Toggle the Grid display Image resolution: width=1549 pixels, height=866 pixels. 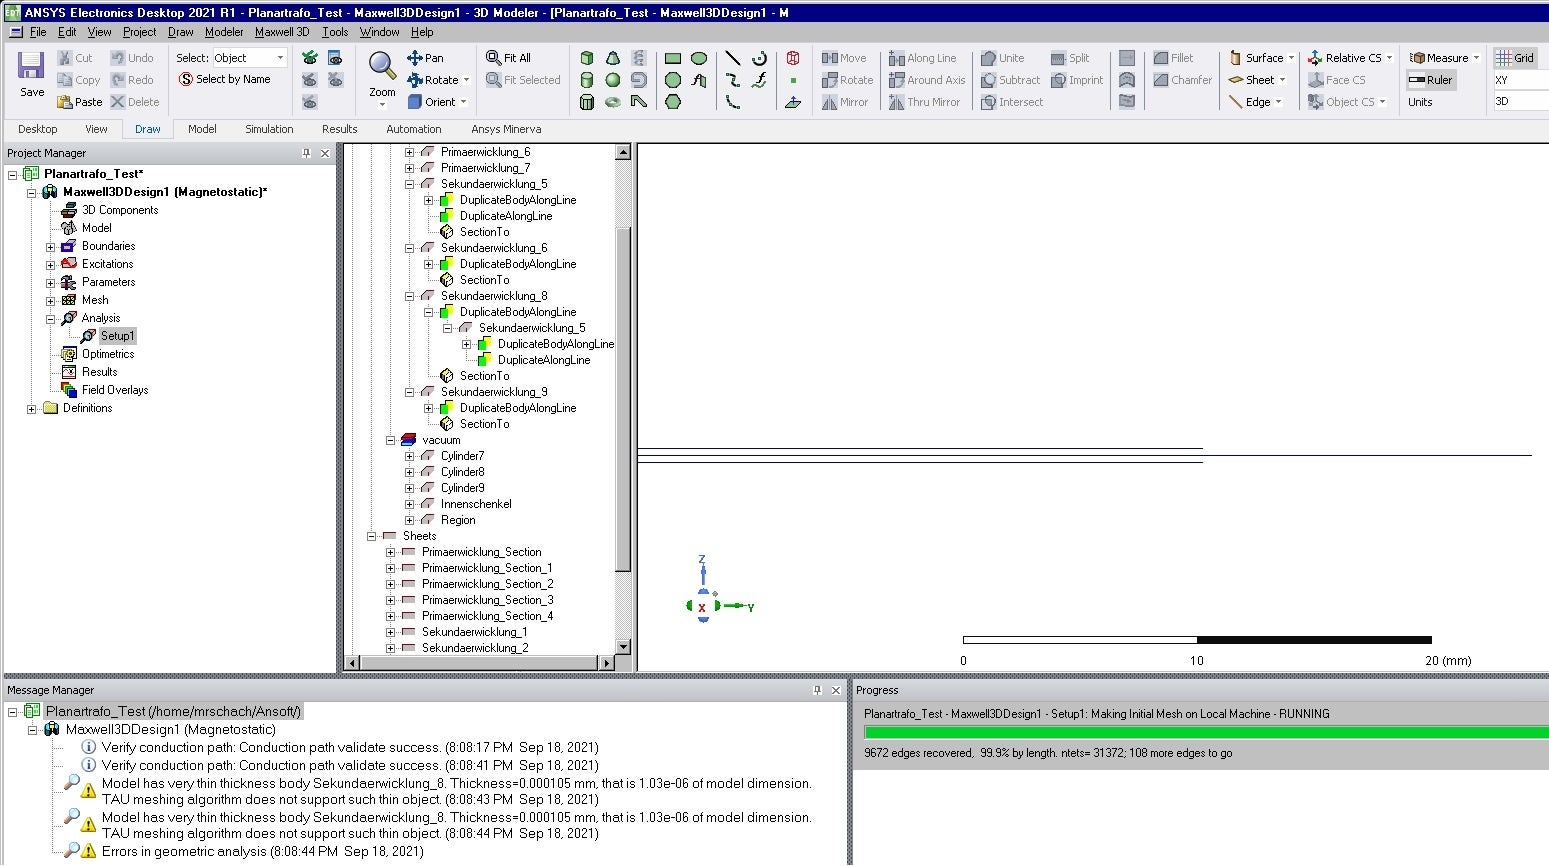1515,58
